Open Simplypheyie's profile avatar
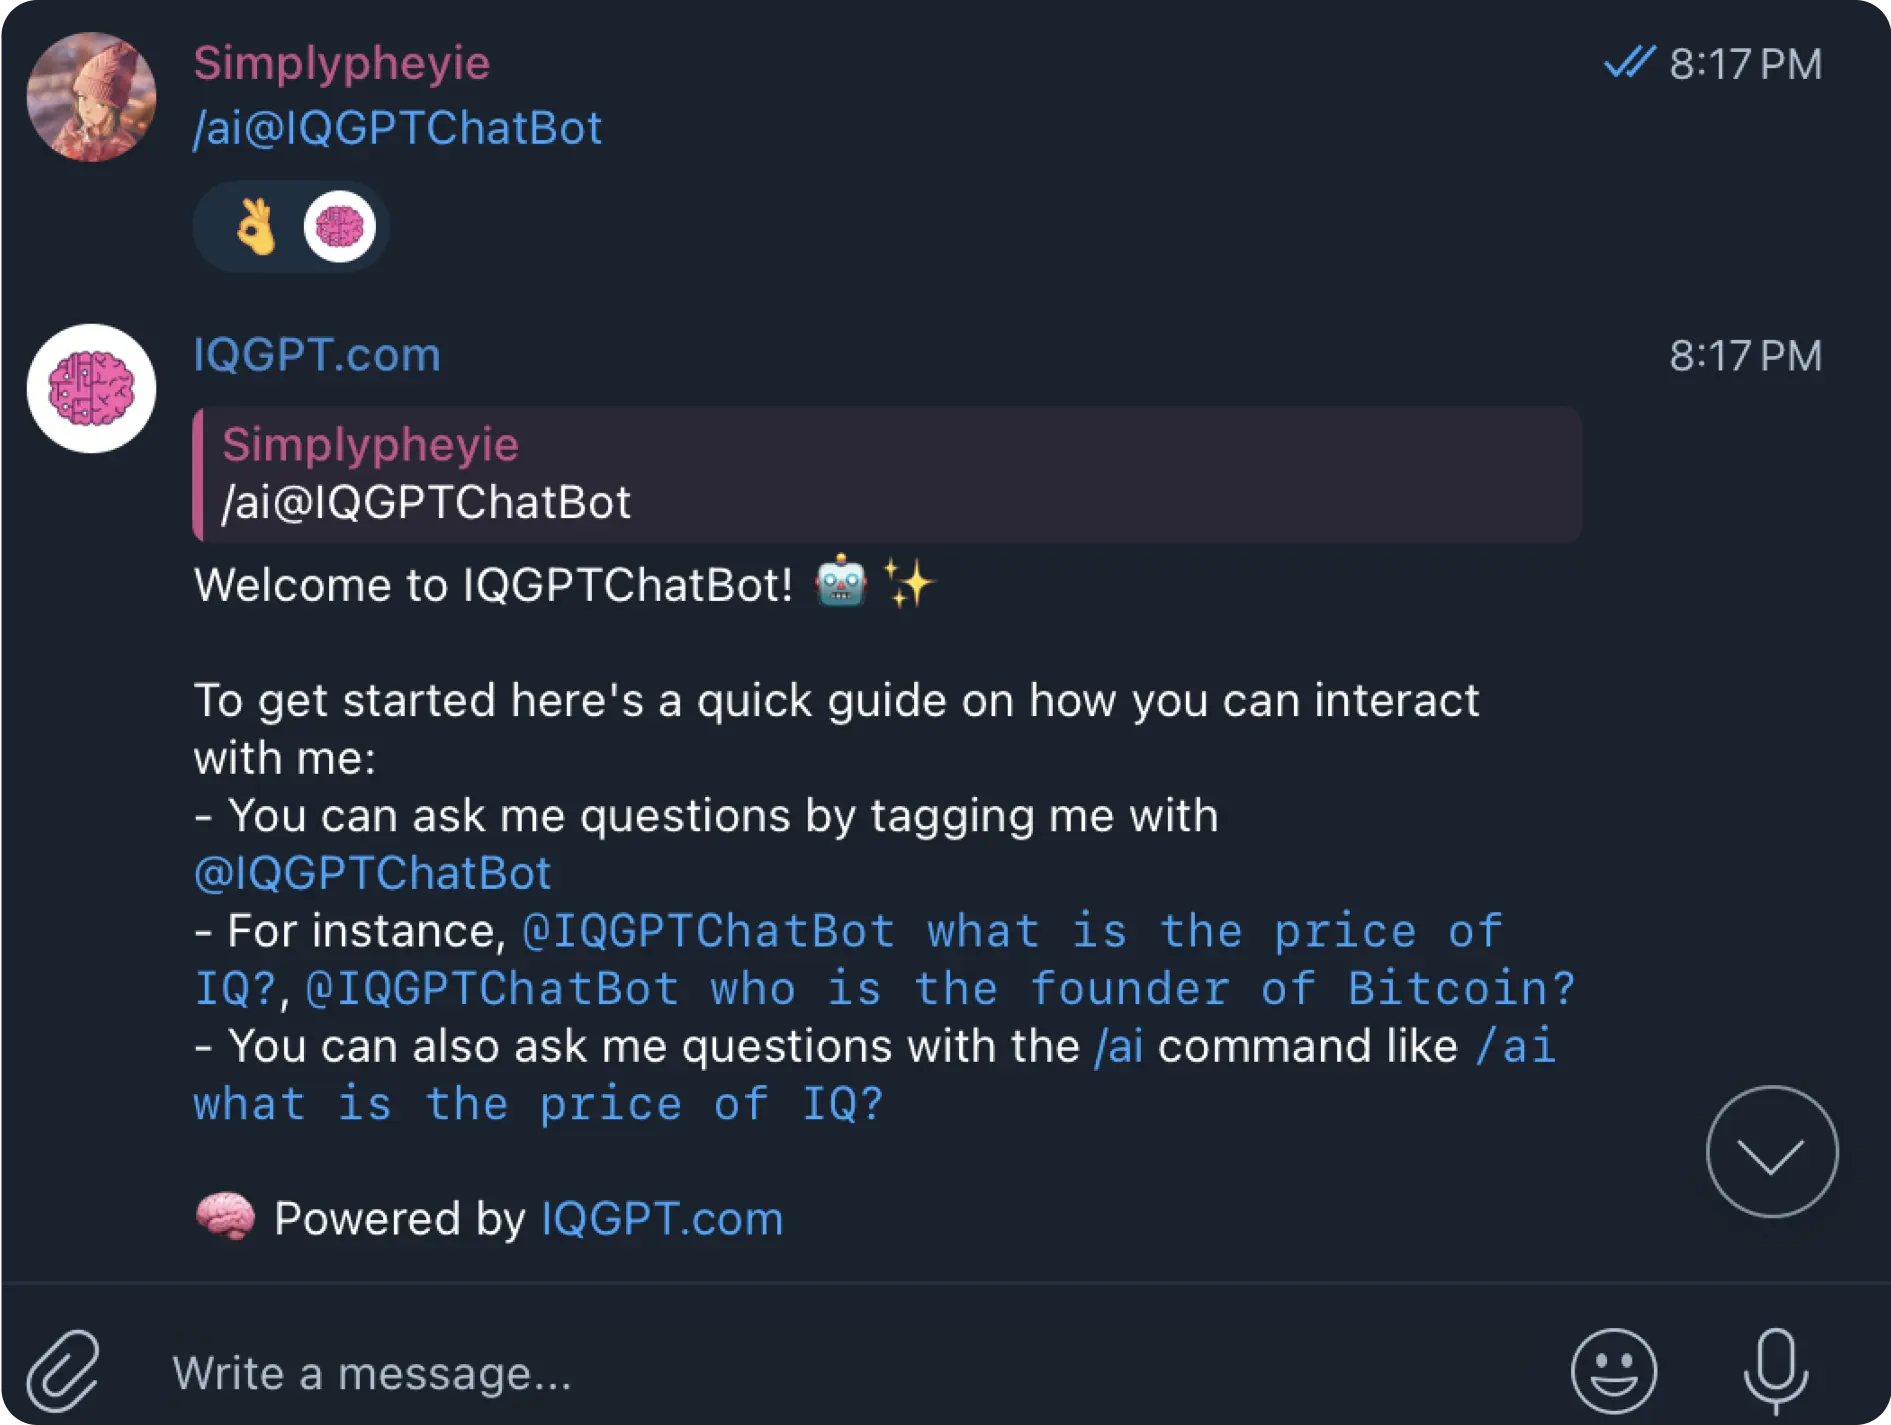 point(91,97)
